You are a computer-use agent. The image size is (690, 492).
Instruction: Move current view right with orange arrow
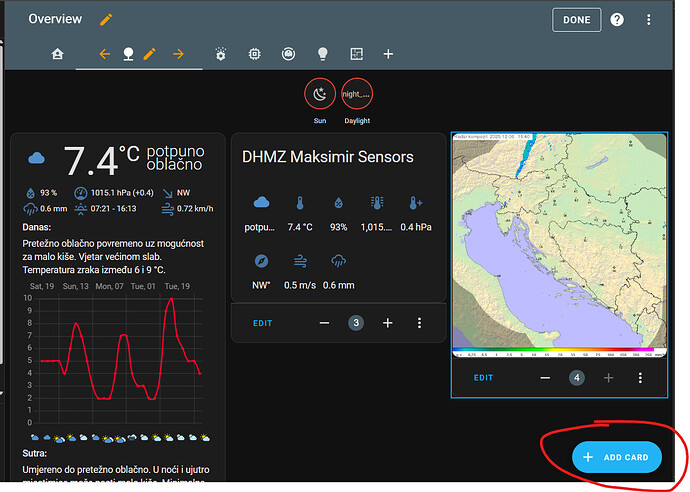click(178, 54)
